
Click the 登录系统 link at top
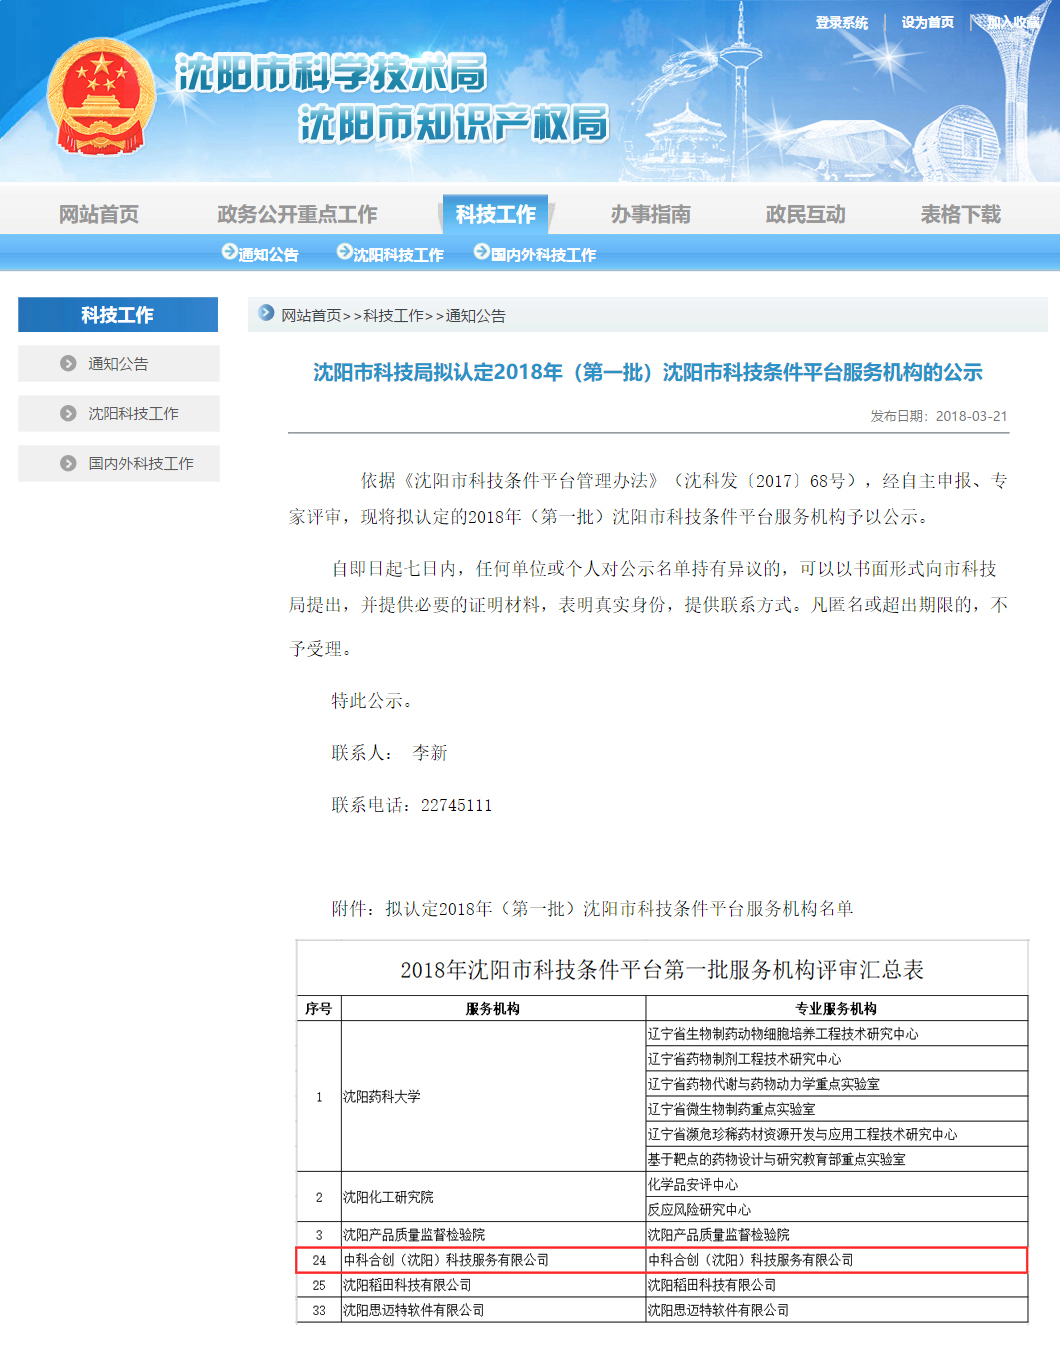pos(841,22)
